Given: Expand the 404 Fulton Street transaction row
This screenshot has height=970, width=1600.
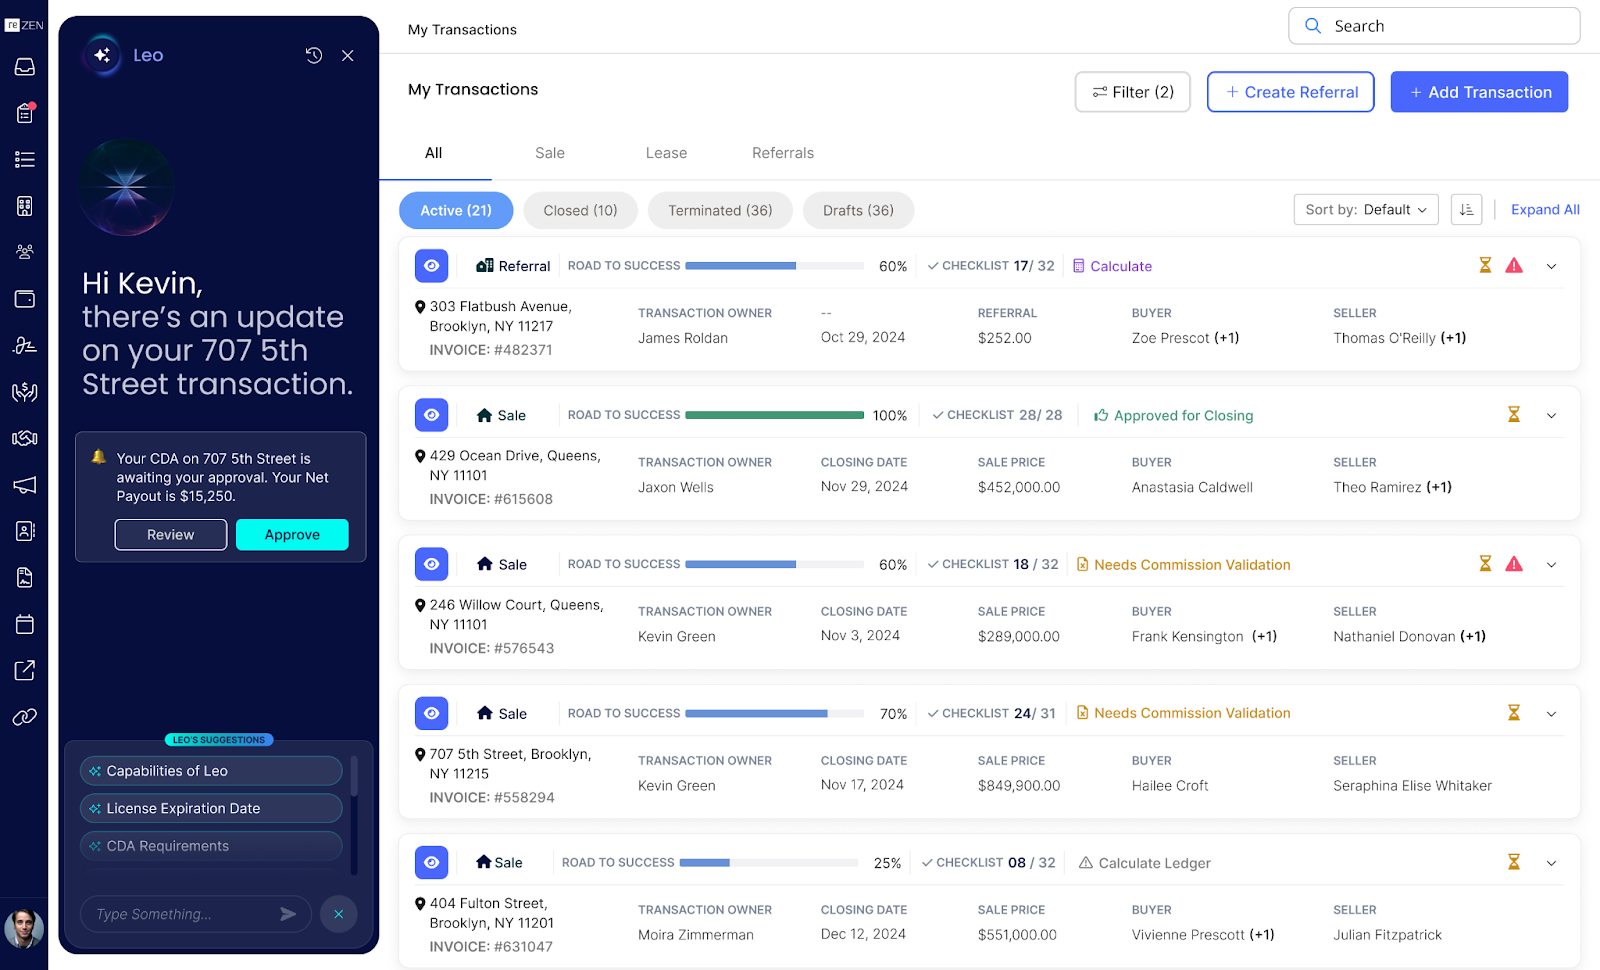Looking at the screenshot, I should (1551, 863).
